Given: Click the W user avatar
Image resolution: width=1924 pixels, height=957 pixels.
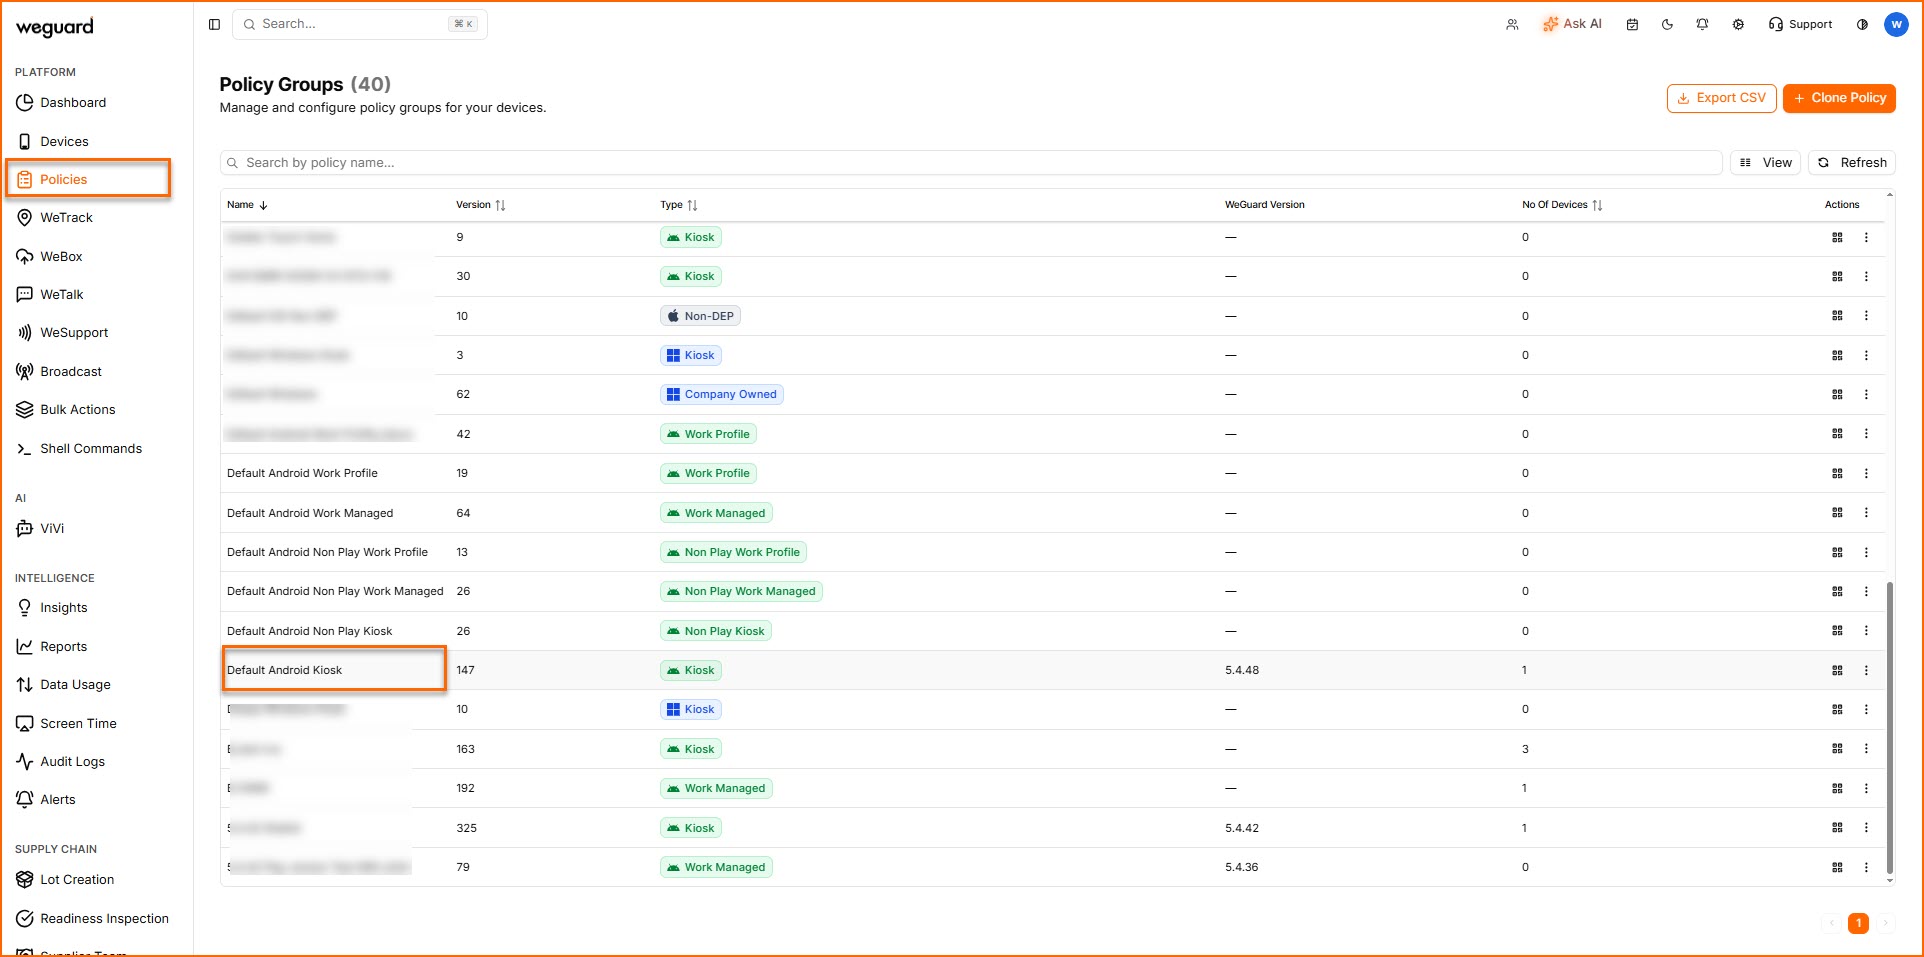Looking at the screenshot, I should click(x=1896, y=25).
